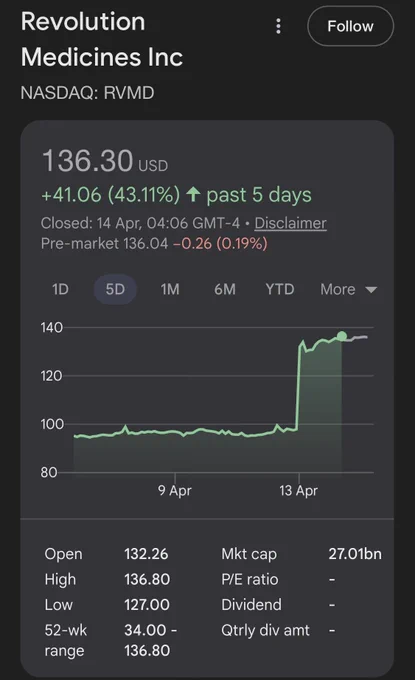Click the 136.30 USD price value
This screenshot has width=415, height=680.
click(x=105, y=161)
